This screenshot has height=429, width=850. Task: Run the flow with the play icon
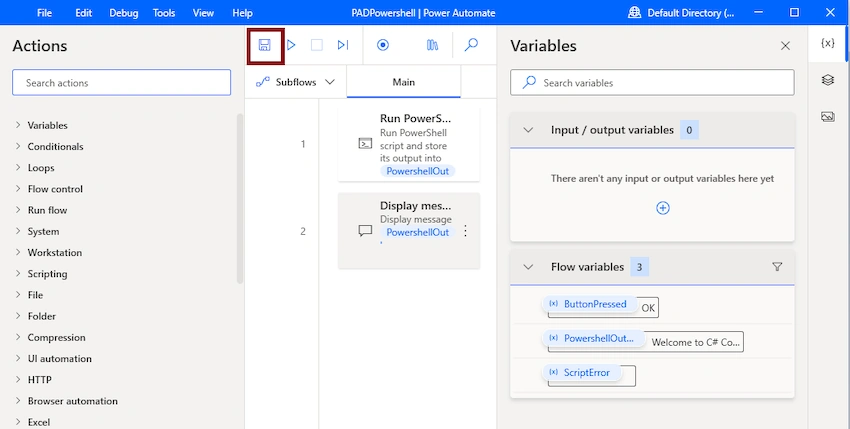291,45
